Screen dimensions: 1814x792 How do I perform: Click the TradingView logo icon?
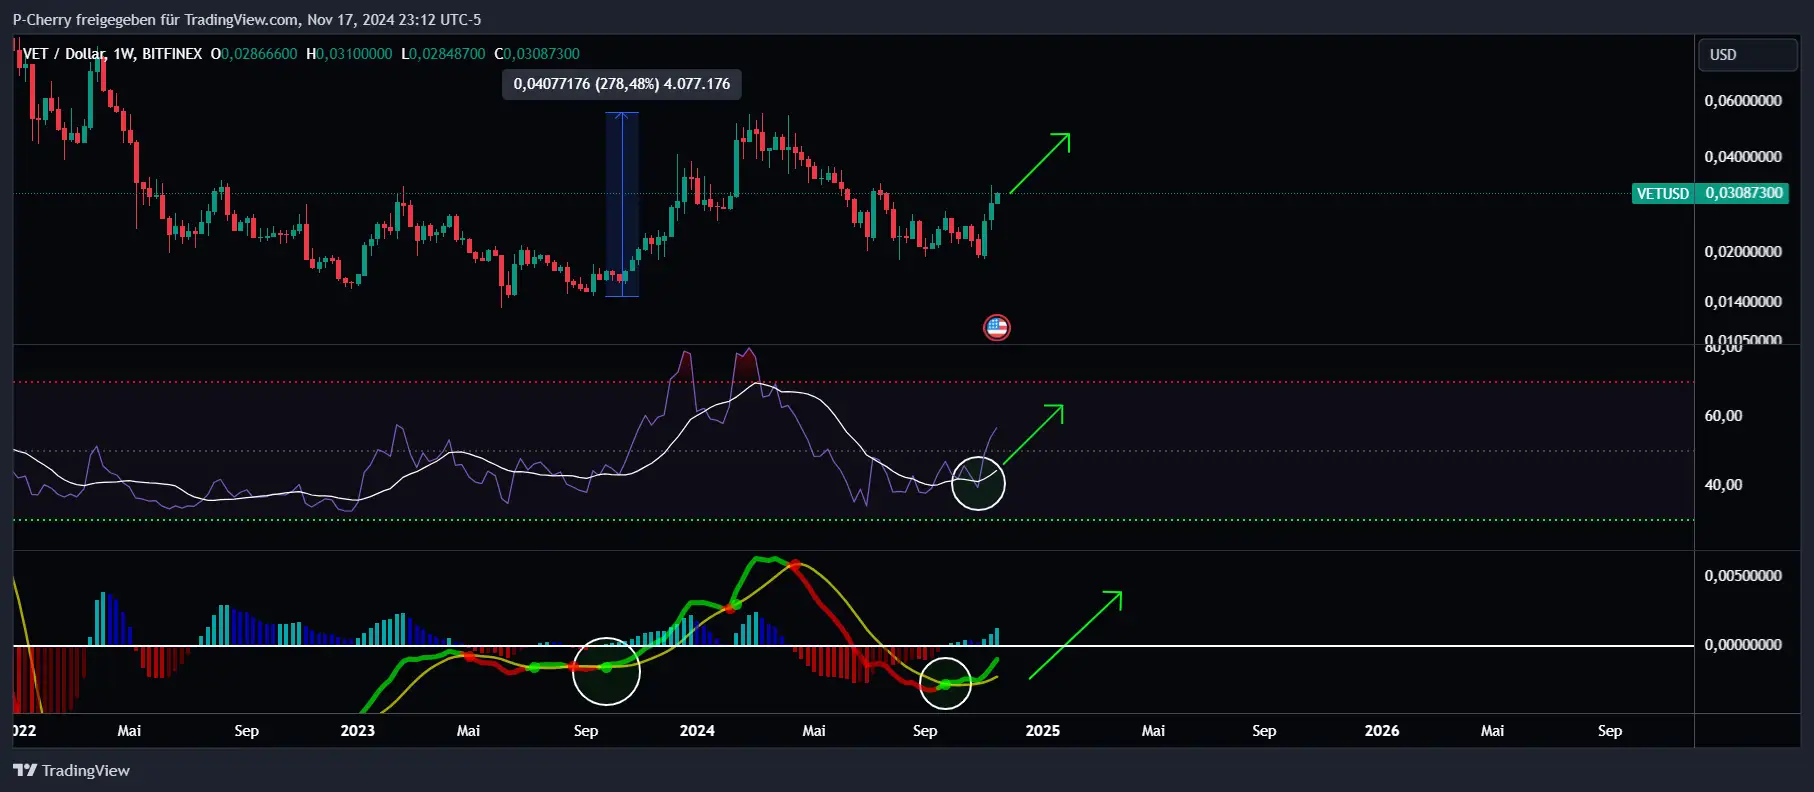[25, 770]
